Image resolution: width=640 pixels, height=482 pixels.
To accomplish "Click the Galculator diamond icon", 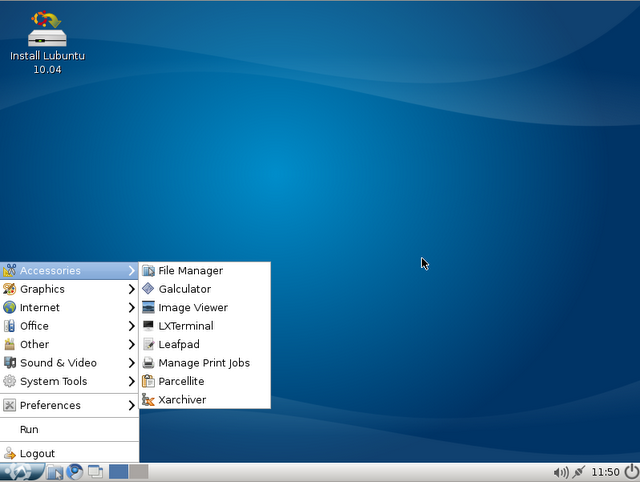I will 149,289.
